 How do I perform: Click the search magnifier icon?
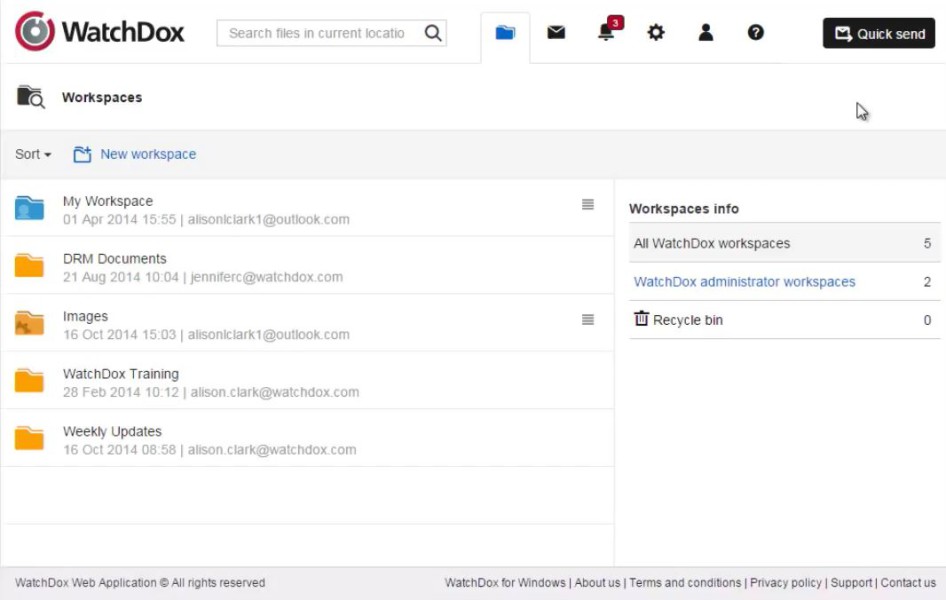click(433, 33)
